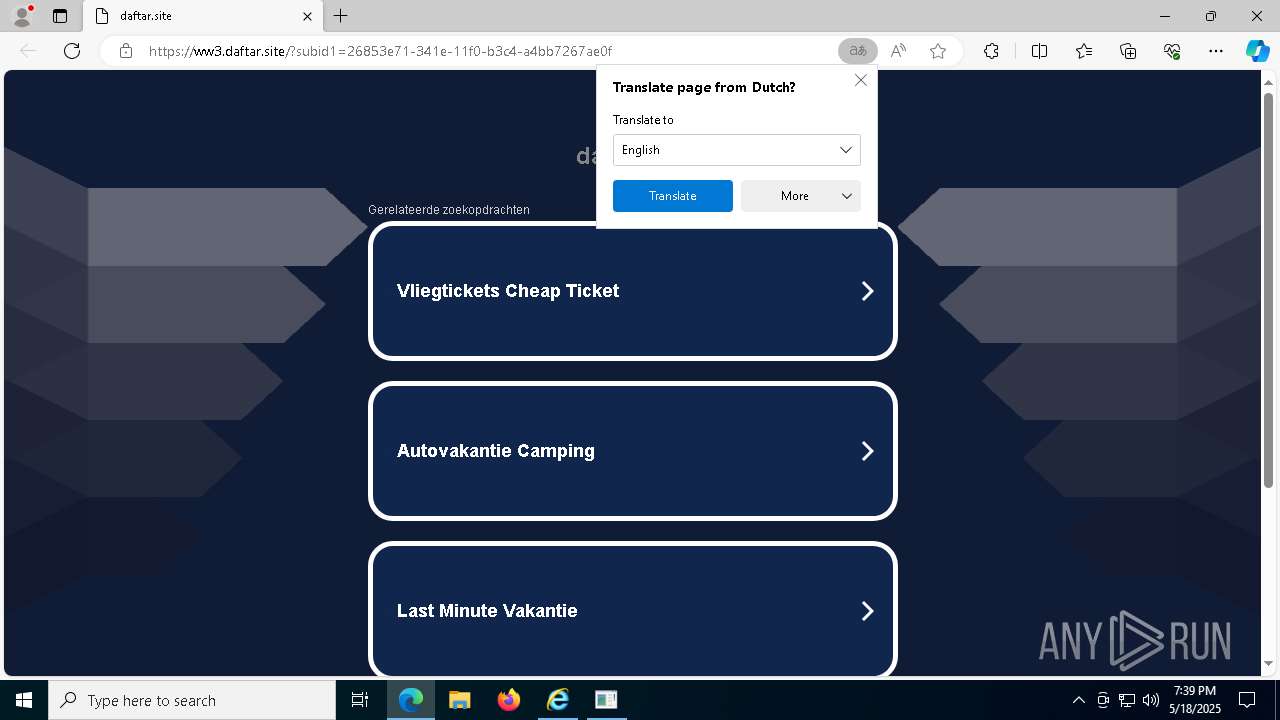Open File Explorer from taskbar

(459, 700)
